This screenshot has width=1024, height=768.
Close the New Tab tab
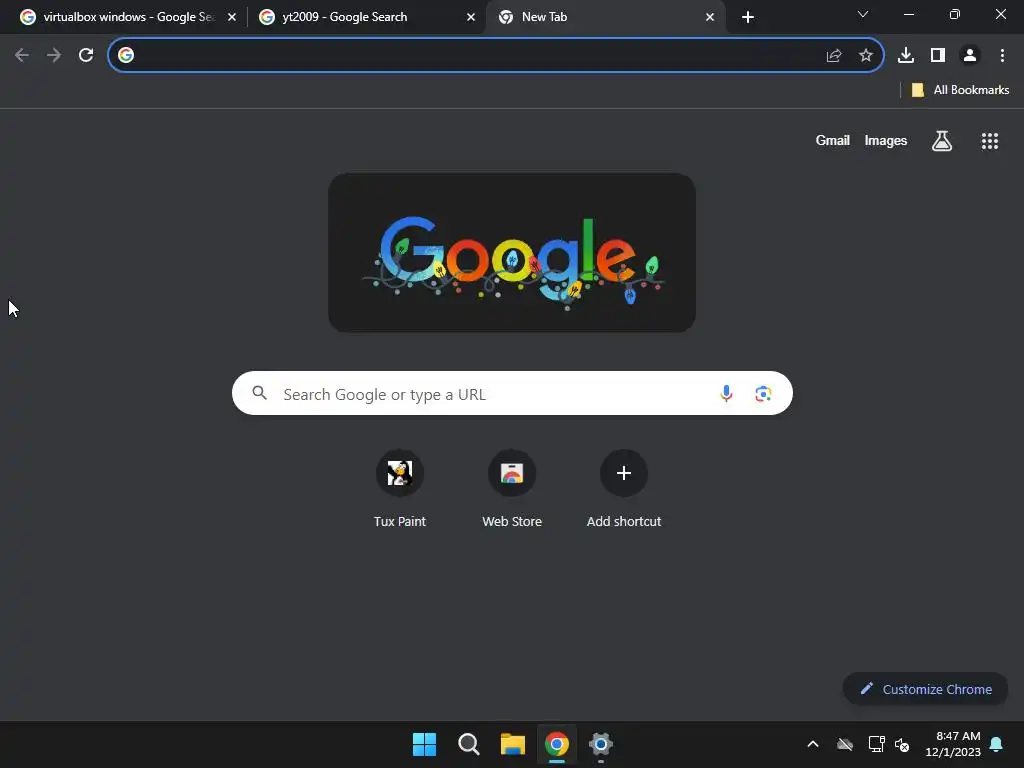click(x=710, y=17)
